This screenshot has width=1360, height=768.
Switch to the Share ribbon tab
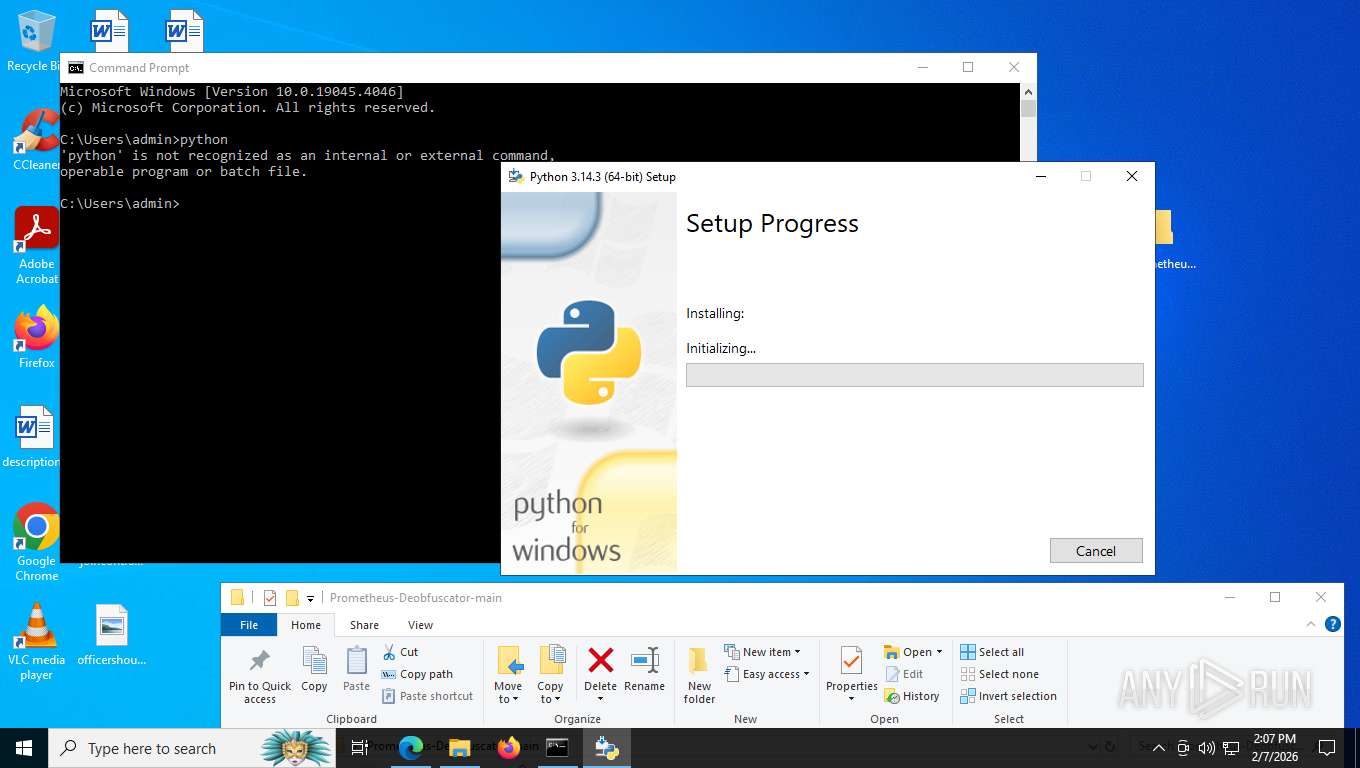[364, 625]
